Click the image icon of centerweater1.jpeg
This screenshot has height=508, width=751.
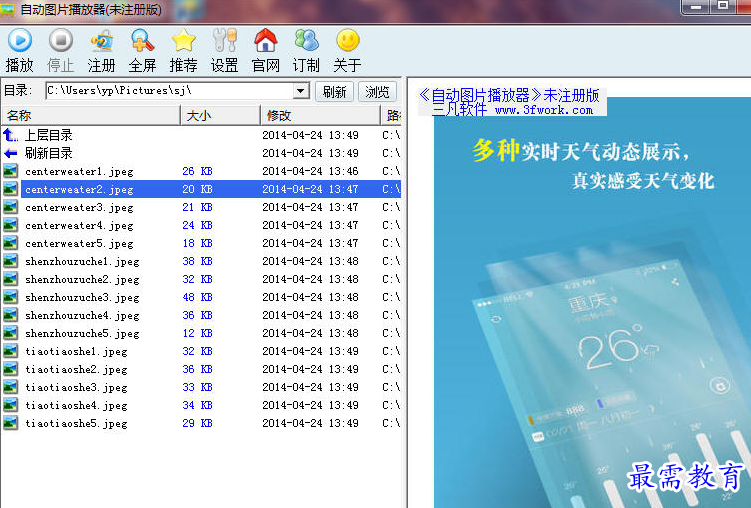coord(11,171)
